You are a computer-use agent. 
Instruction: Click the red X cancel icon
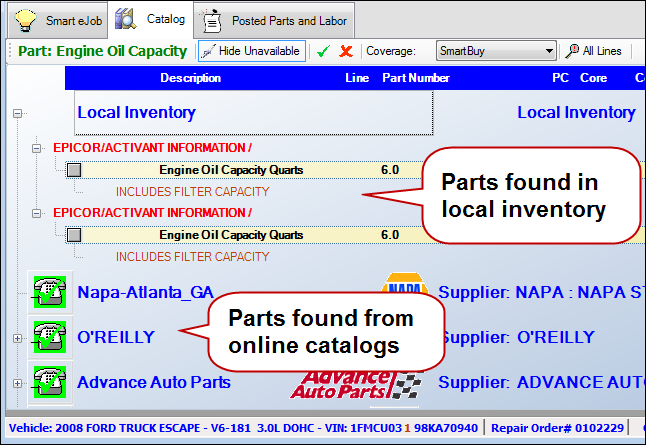(x=346, y=51)
